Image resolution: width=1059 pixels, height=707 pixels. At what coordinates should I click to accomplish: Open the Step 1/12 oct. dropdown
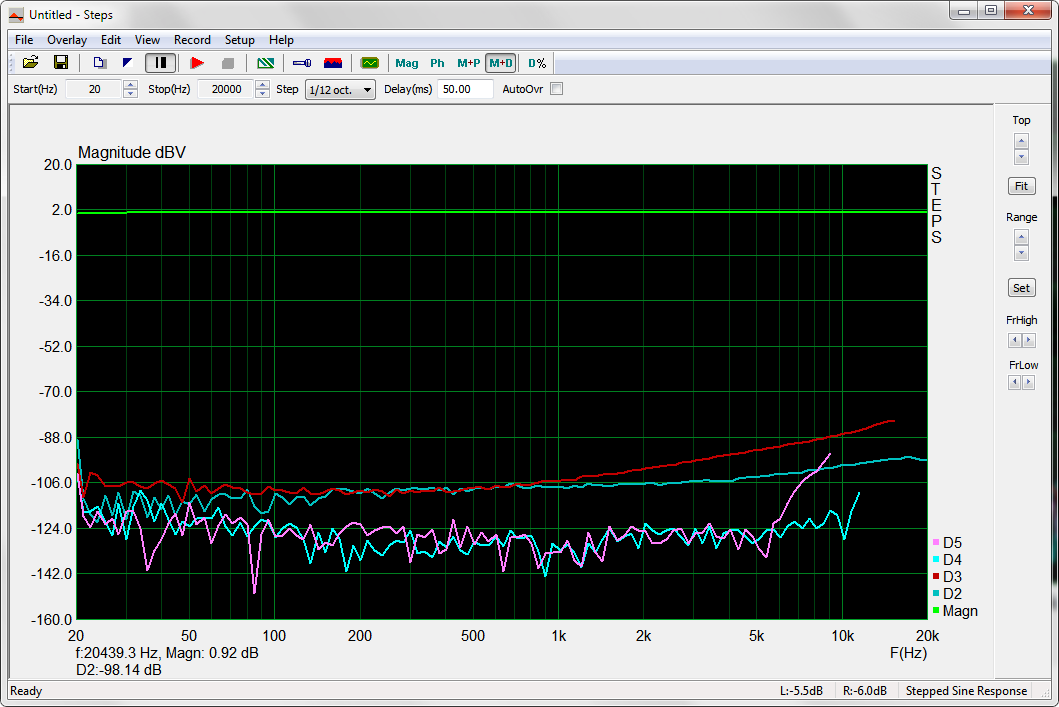(x=340, y=90)
